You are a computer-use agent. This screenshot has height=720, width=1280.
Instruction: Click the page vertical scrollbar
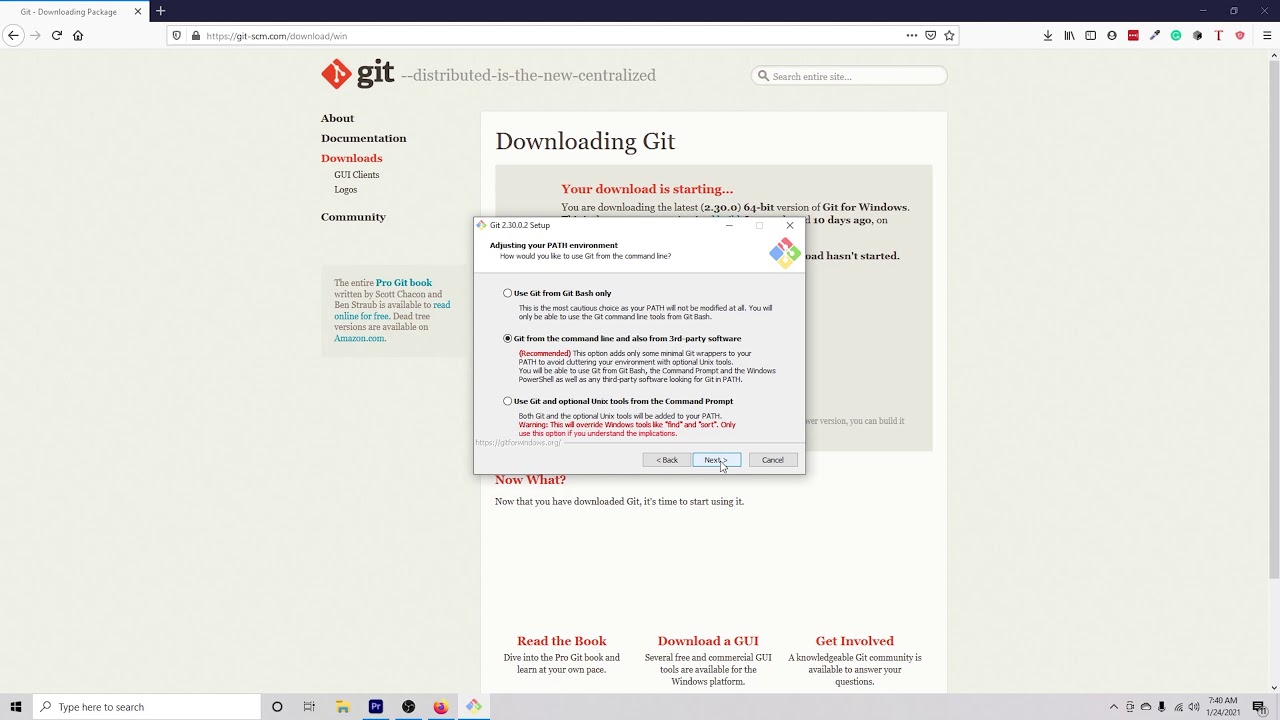1274,320
